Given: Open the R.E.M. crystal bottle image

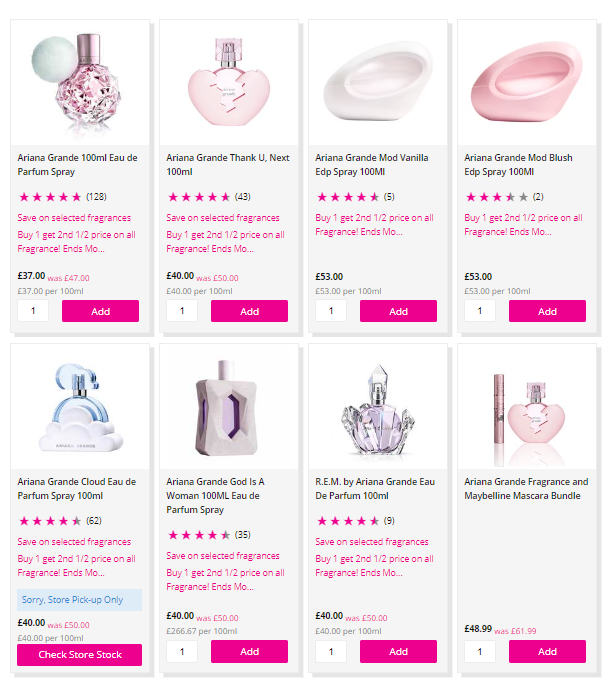Looking at the screenshot, I should click(x=377, y=405).
